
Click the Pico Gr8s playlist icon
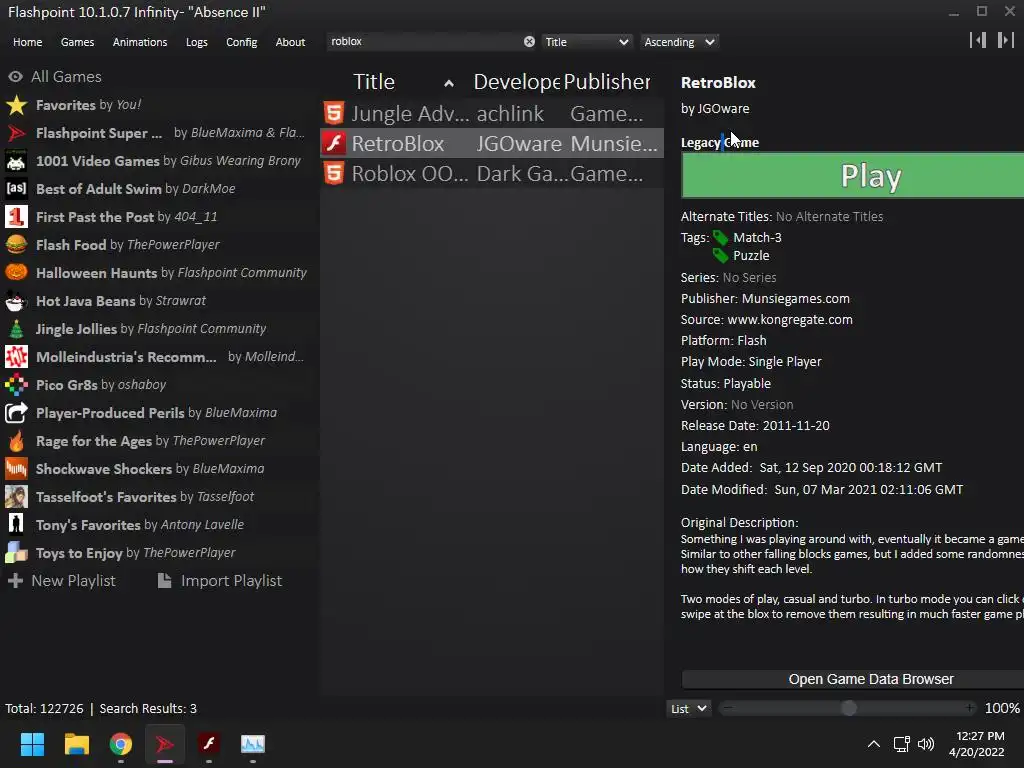click(x=16, y=385)
